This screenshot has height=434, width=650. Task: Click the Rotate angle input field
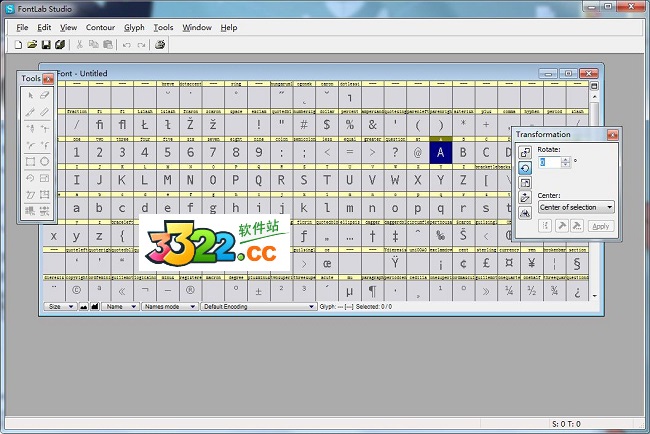click(549, 162)
